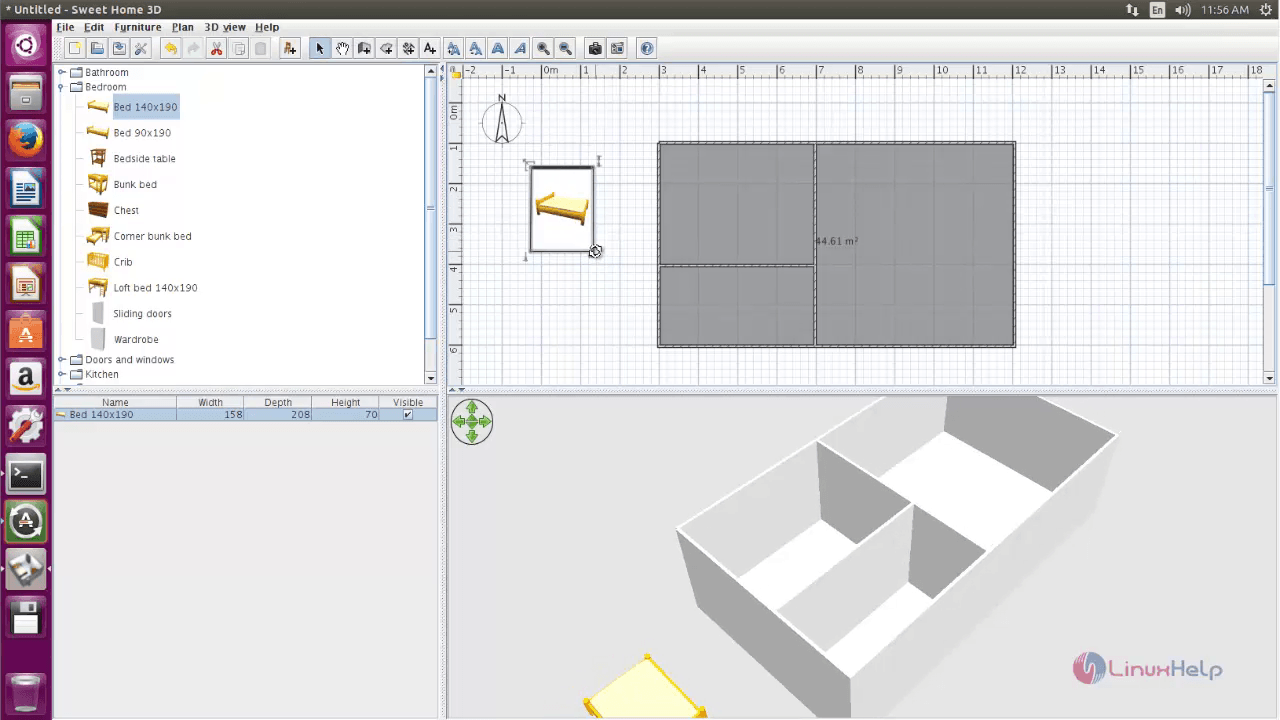Create photo with camera icon
Screen dimensions: 1280x720
(x=595, y=48)
